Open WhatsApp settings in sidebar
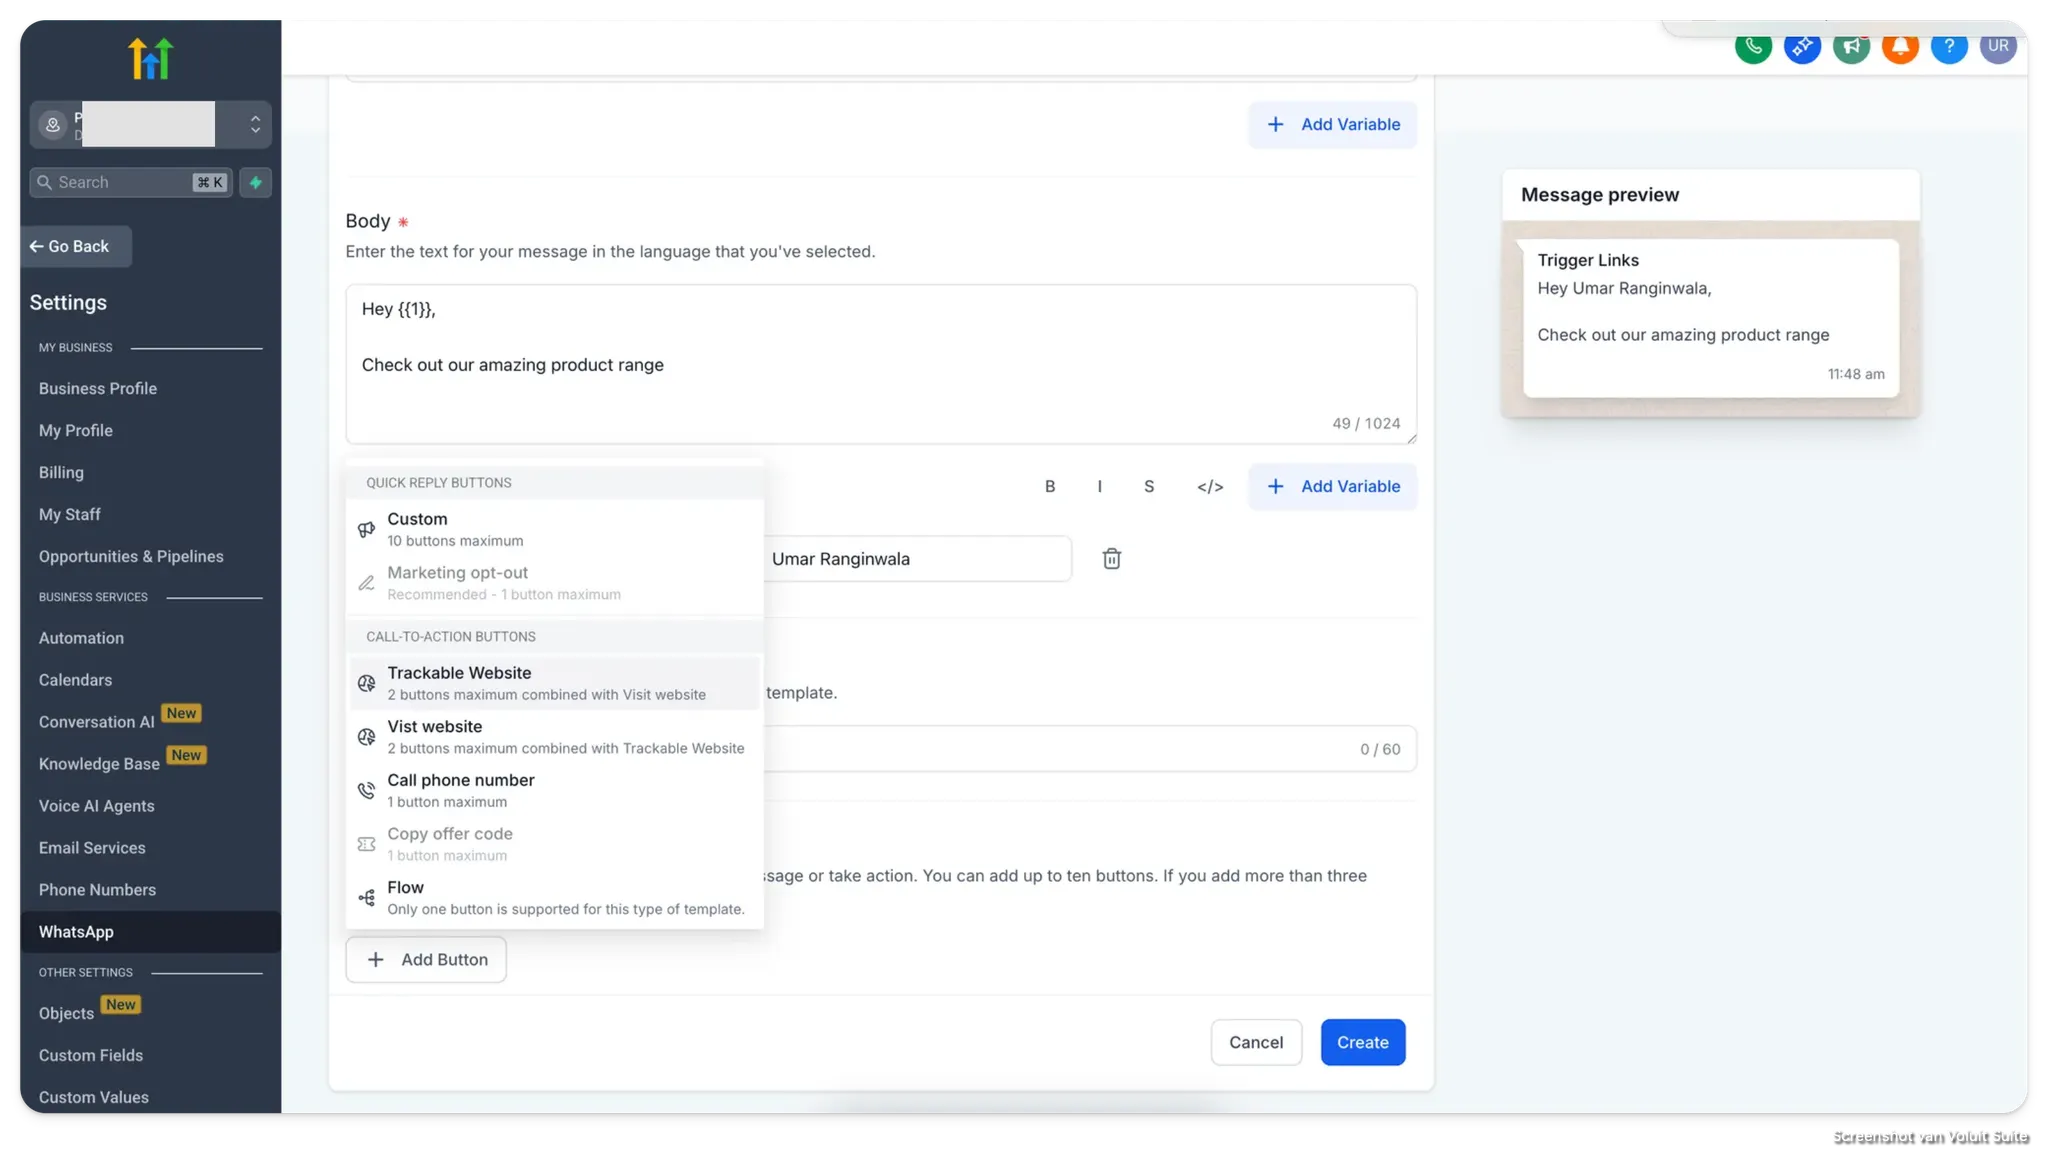The image size is (2048, 1165). click(76, 932)
